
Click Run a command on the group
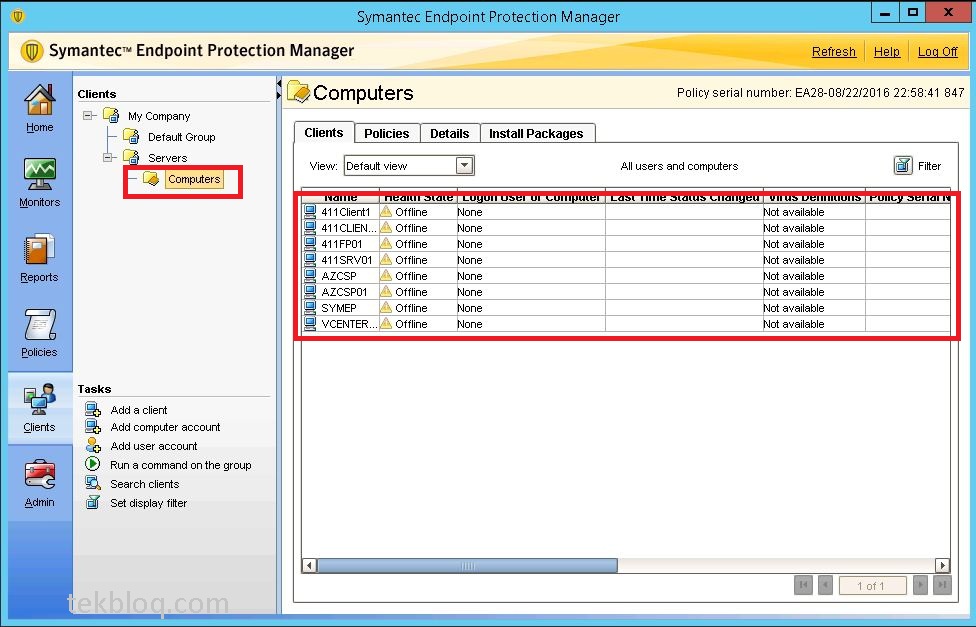click(180, 465)
